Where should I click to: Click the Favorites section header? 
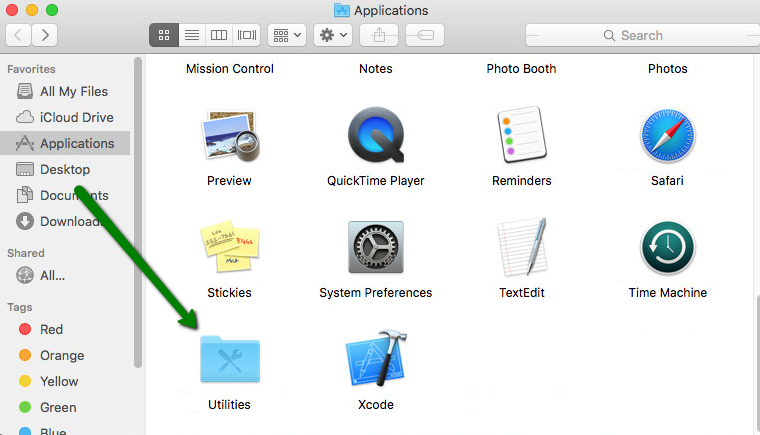click(x=31, y=69)
